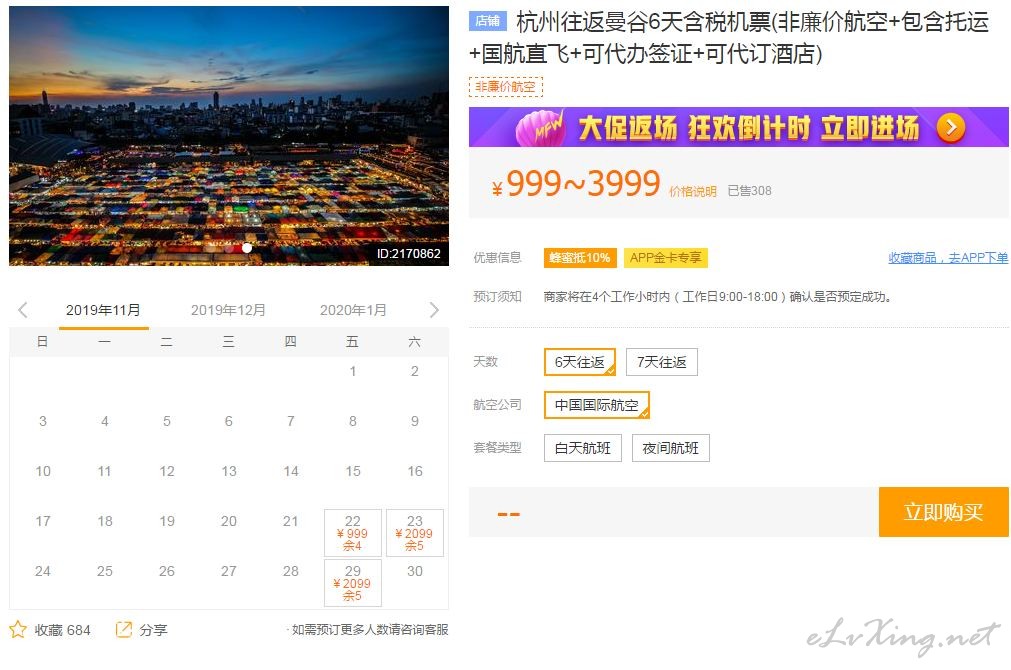The height and width of the screenshot is (670, 1011).
Task: Click 如需预订更多人数请咨询客服 note
Action: 370,629
